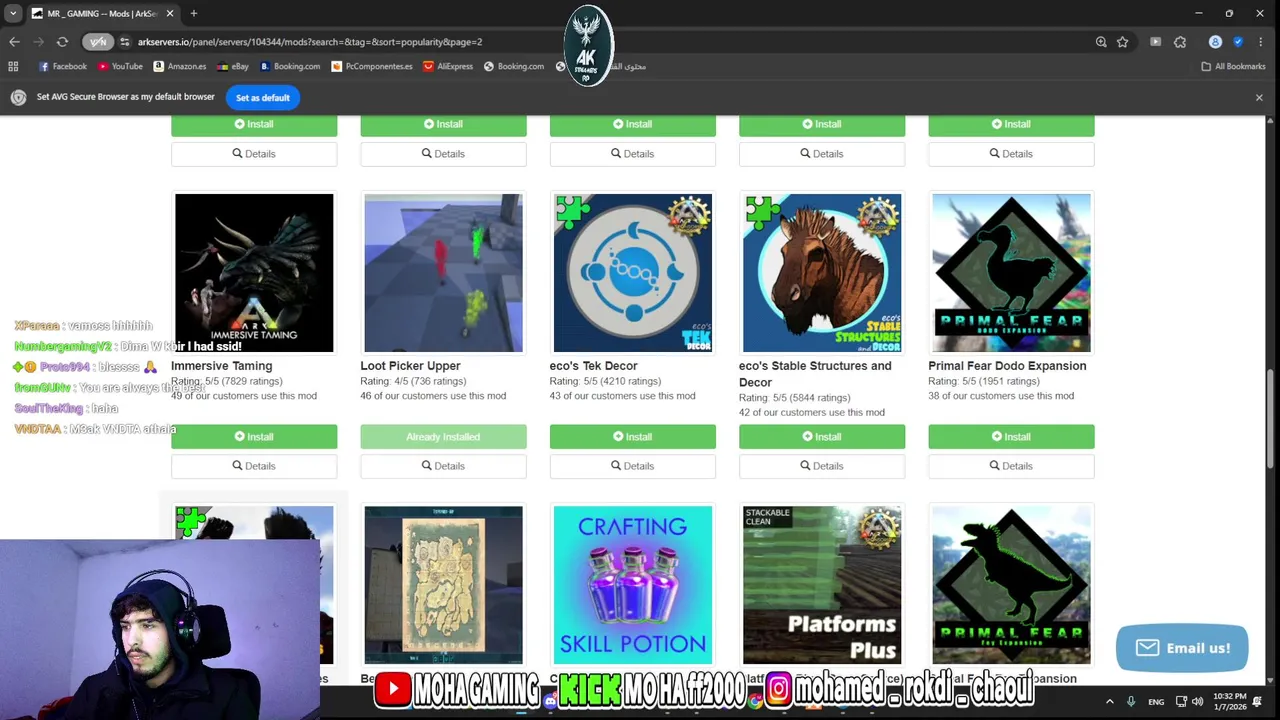
Task: Open the island map mod thumbnail
Action: click(443, 585)
